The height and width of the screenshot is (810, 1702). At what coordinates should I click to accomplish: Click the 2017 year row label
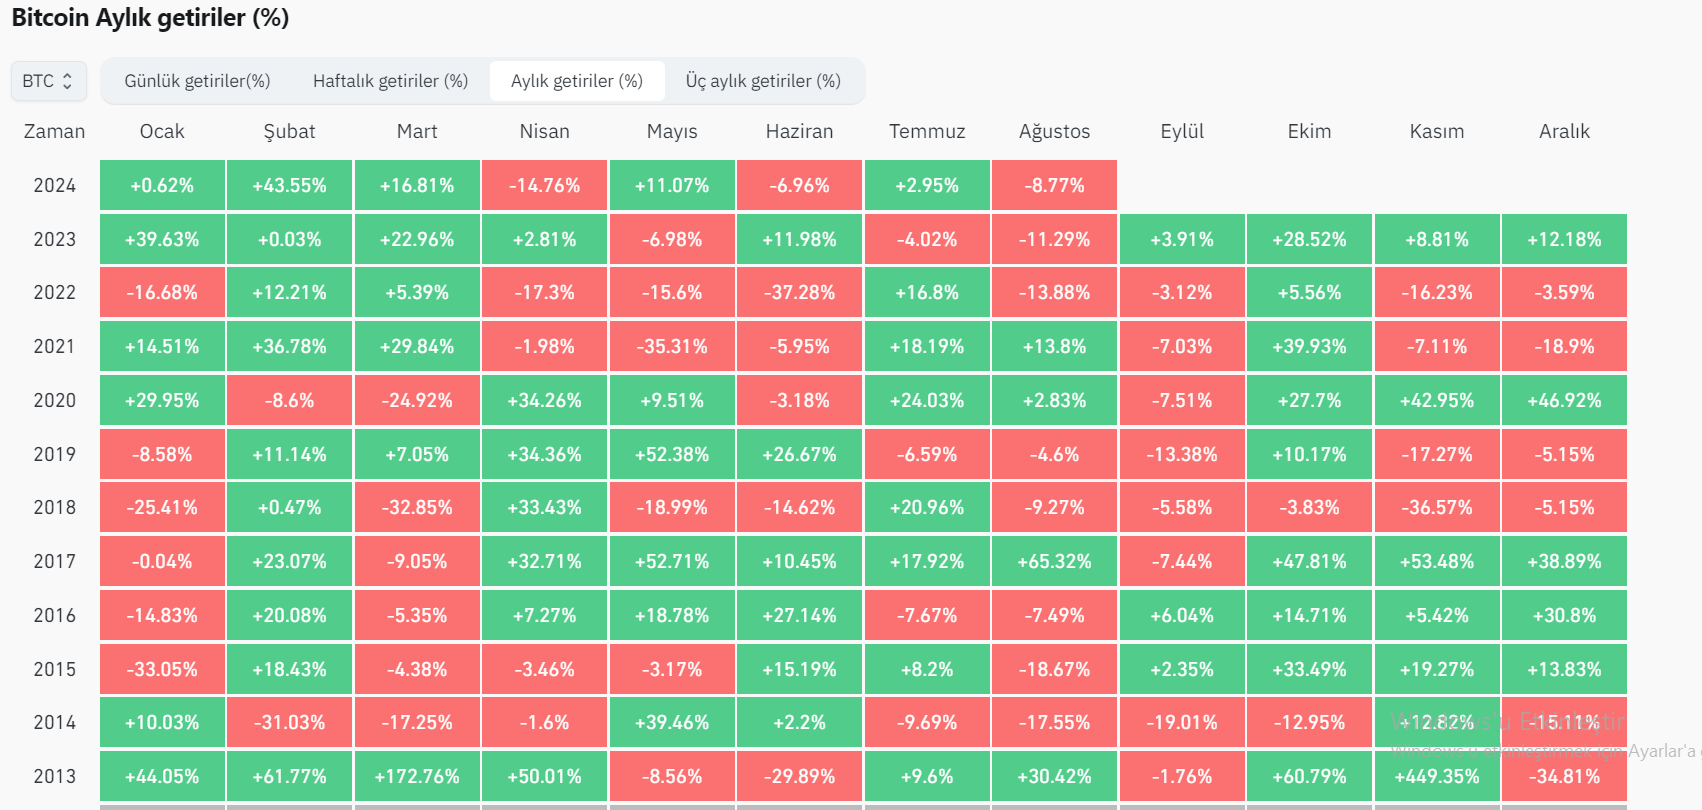pos(54,562)
